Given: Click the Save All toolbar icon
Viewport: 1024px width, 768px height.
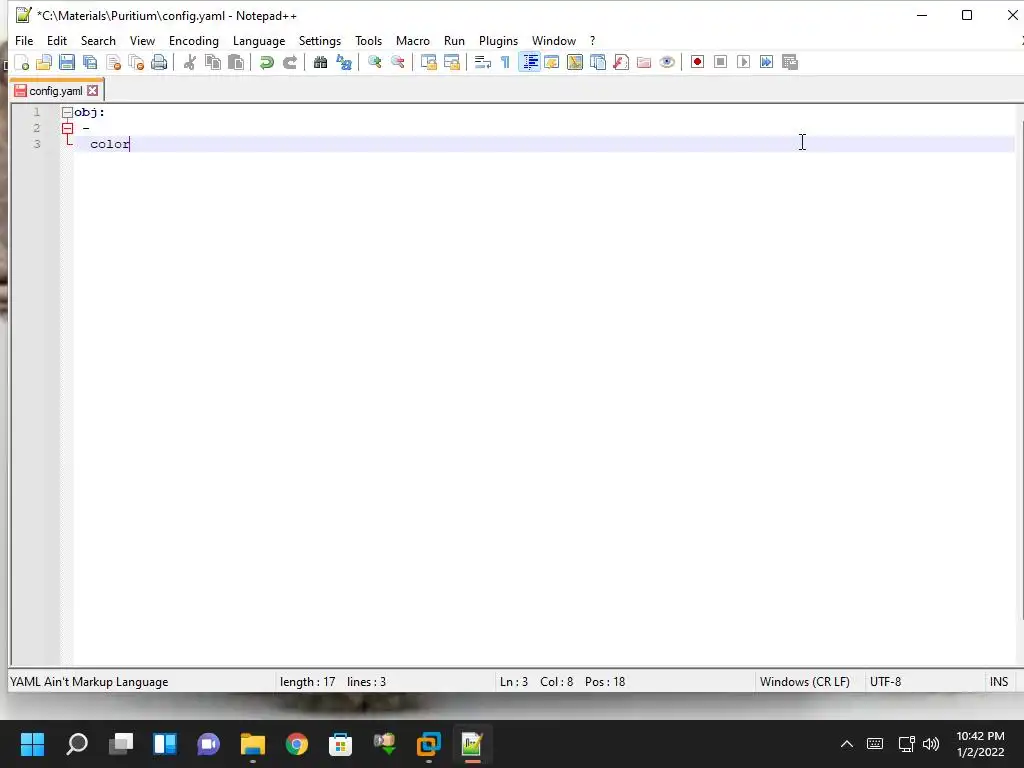Looking at the screenshot, I should 90,63.
